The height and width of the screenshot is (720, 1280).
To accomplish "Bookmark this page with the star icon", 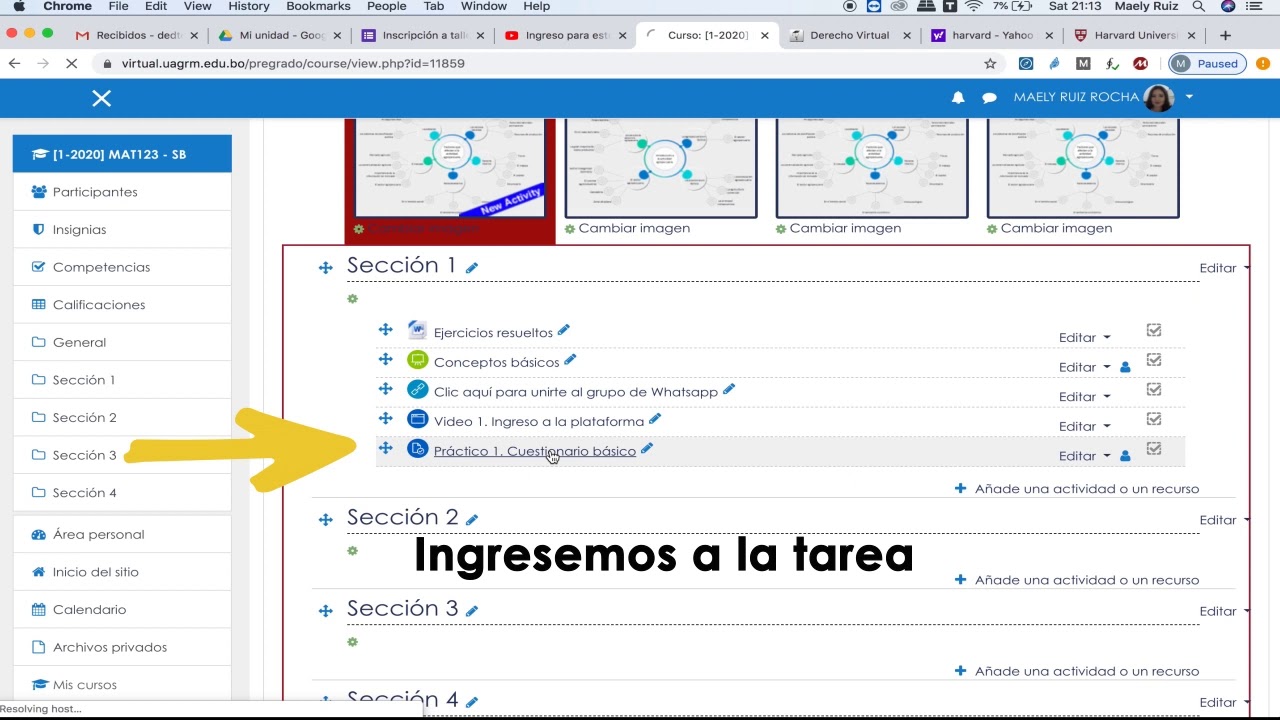I will coord(990,63).
